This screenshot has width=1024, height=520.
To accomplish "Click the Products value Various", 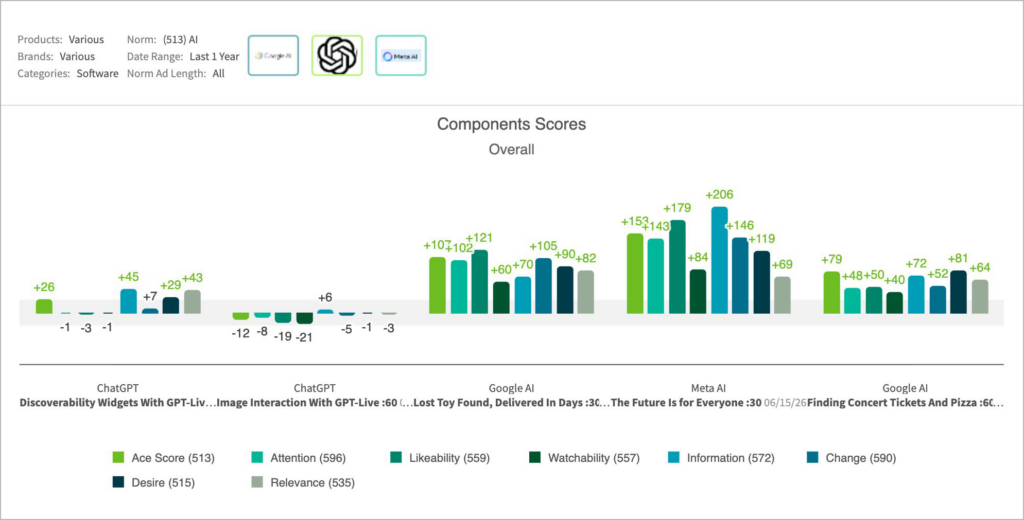I will (86, 40).
